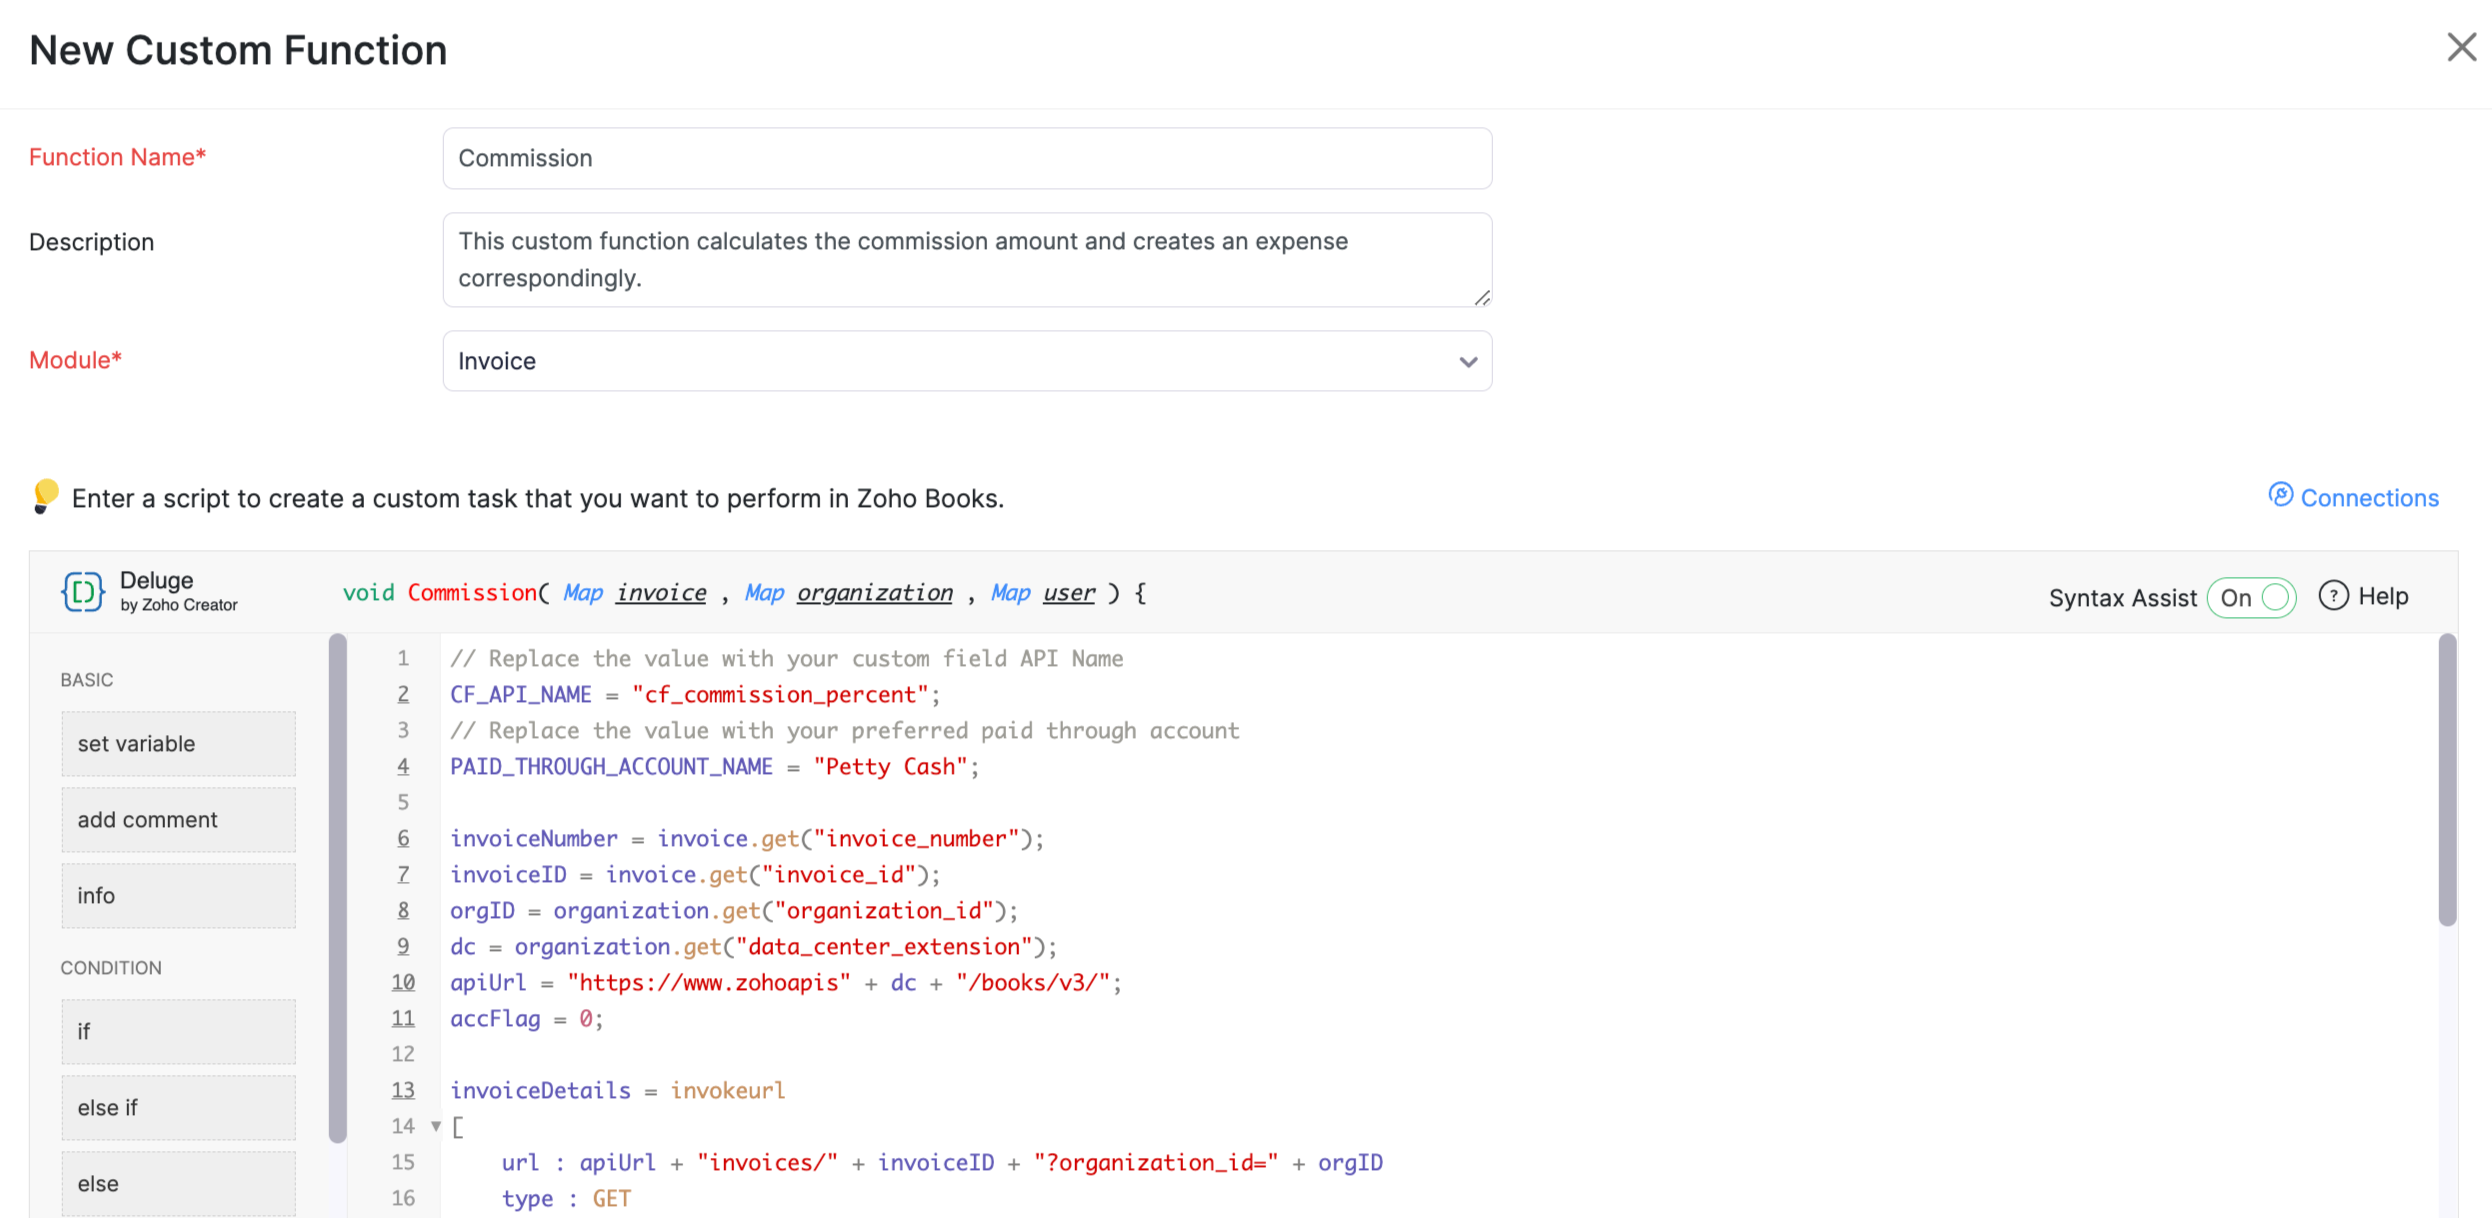Click the Deluge logo icon

83,592
